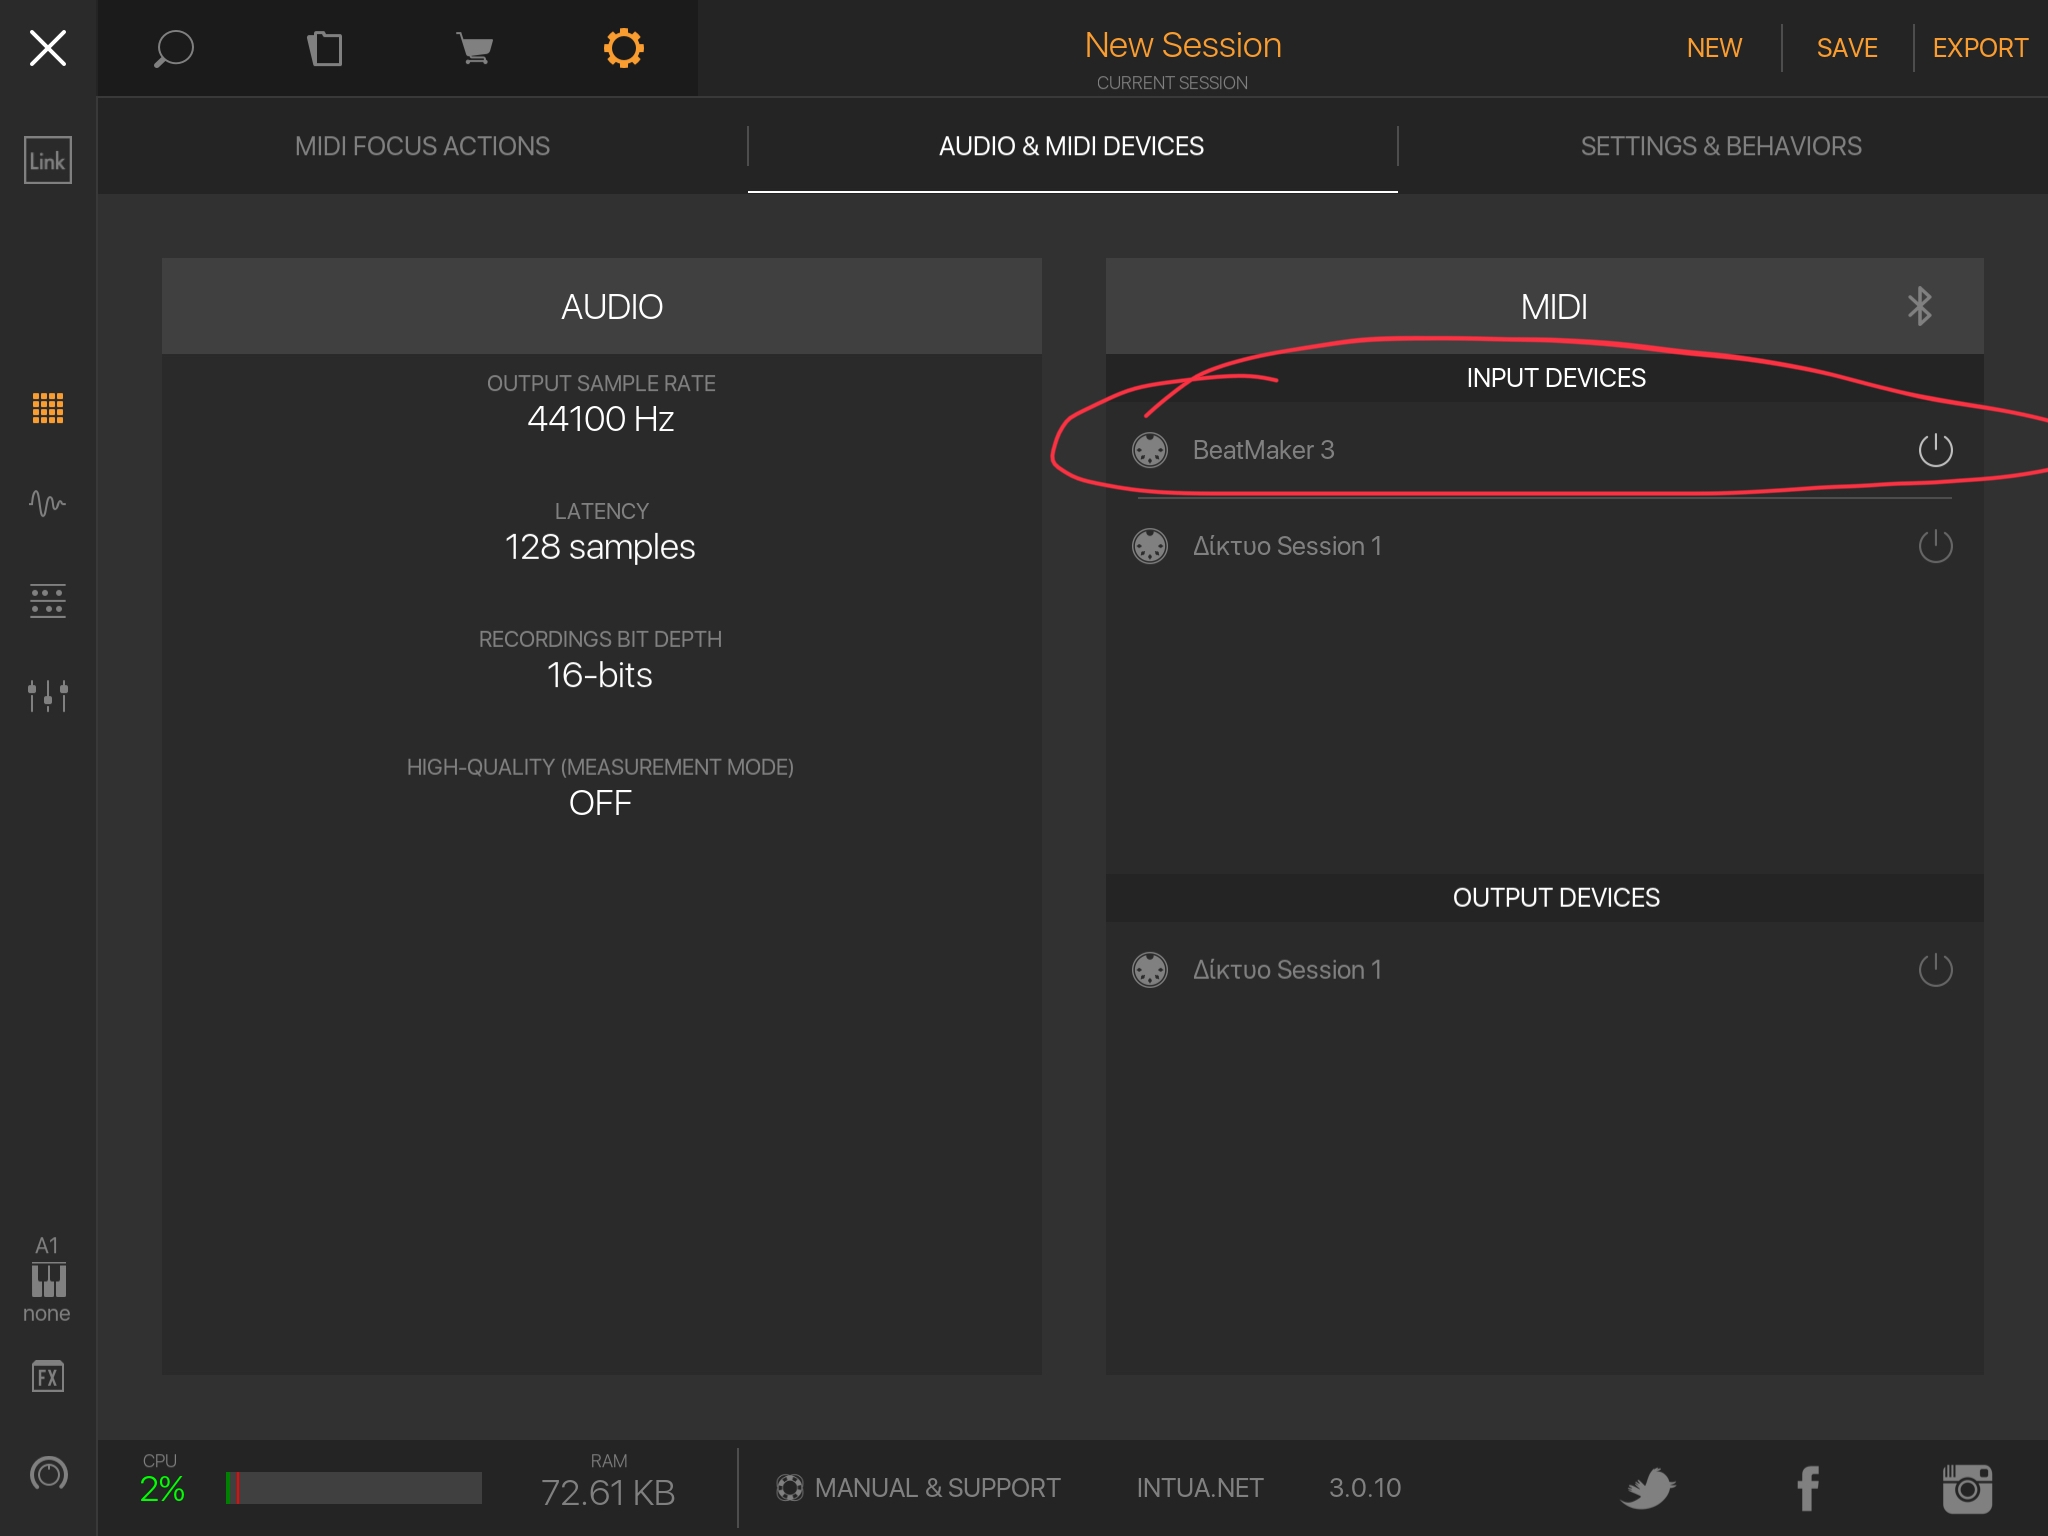
Task: Click the 72.61 KB RAM readout
Action: point(608,1492)
